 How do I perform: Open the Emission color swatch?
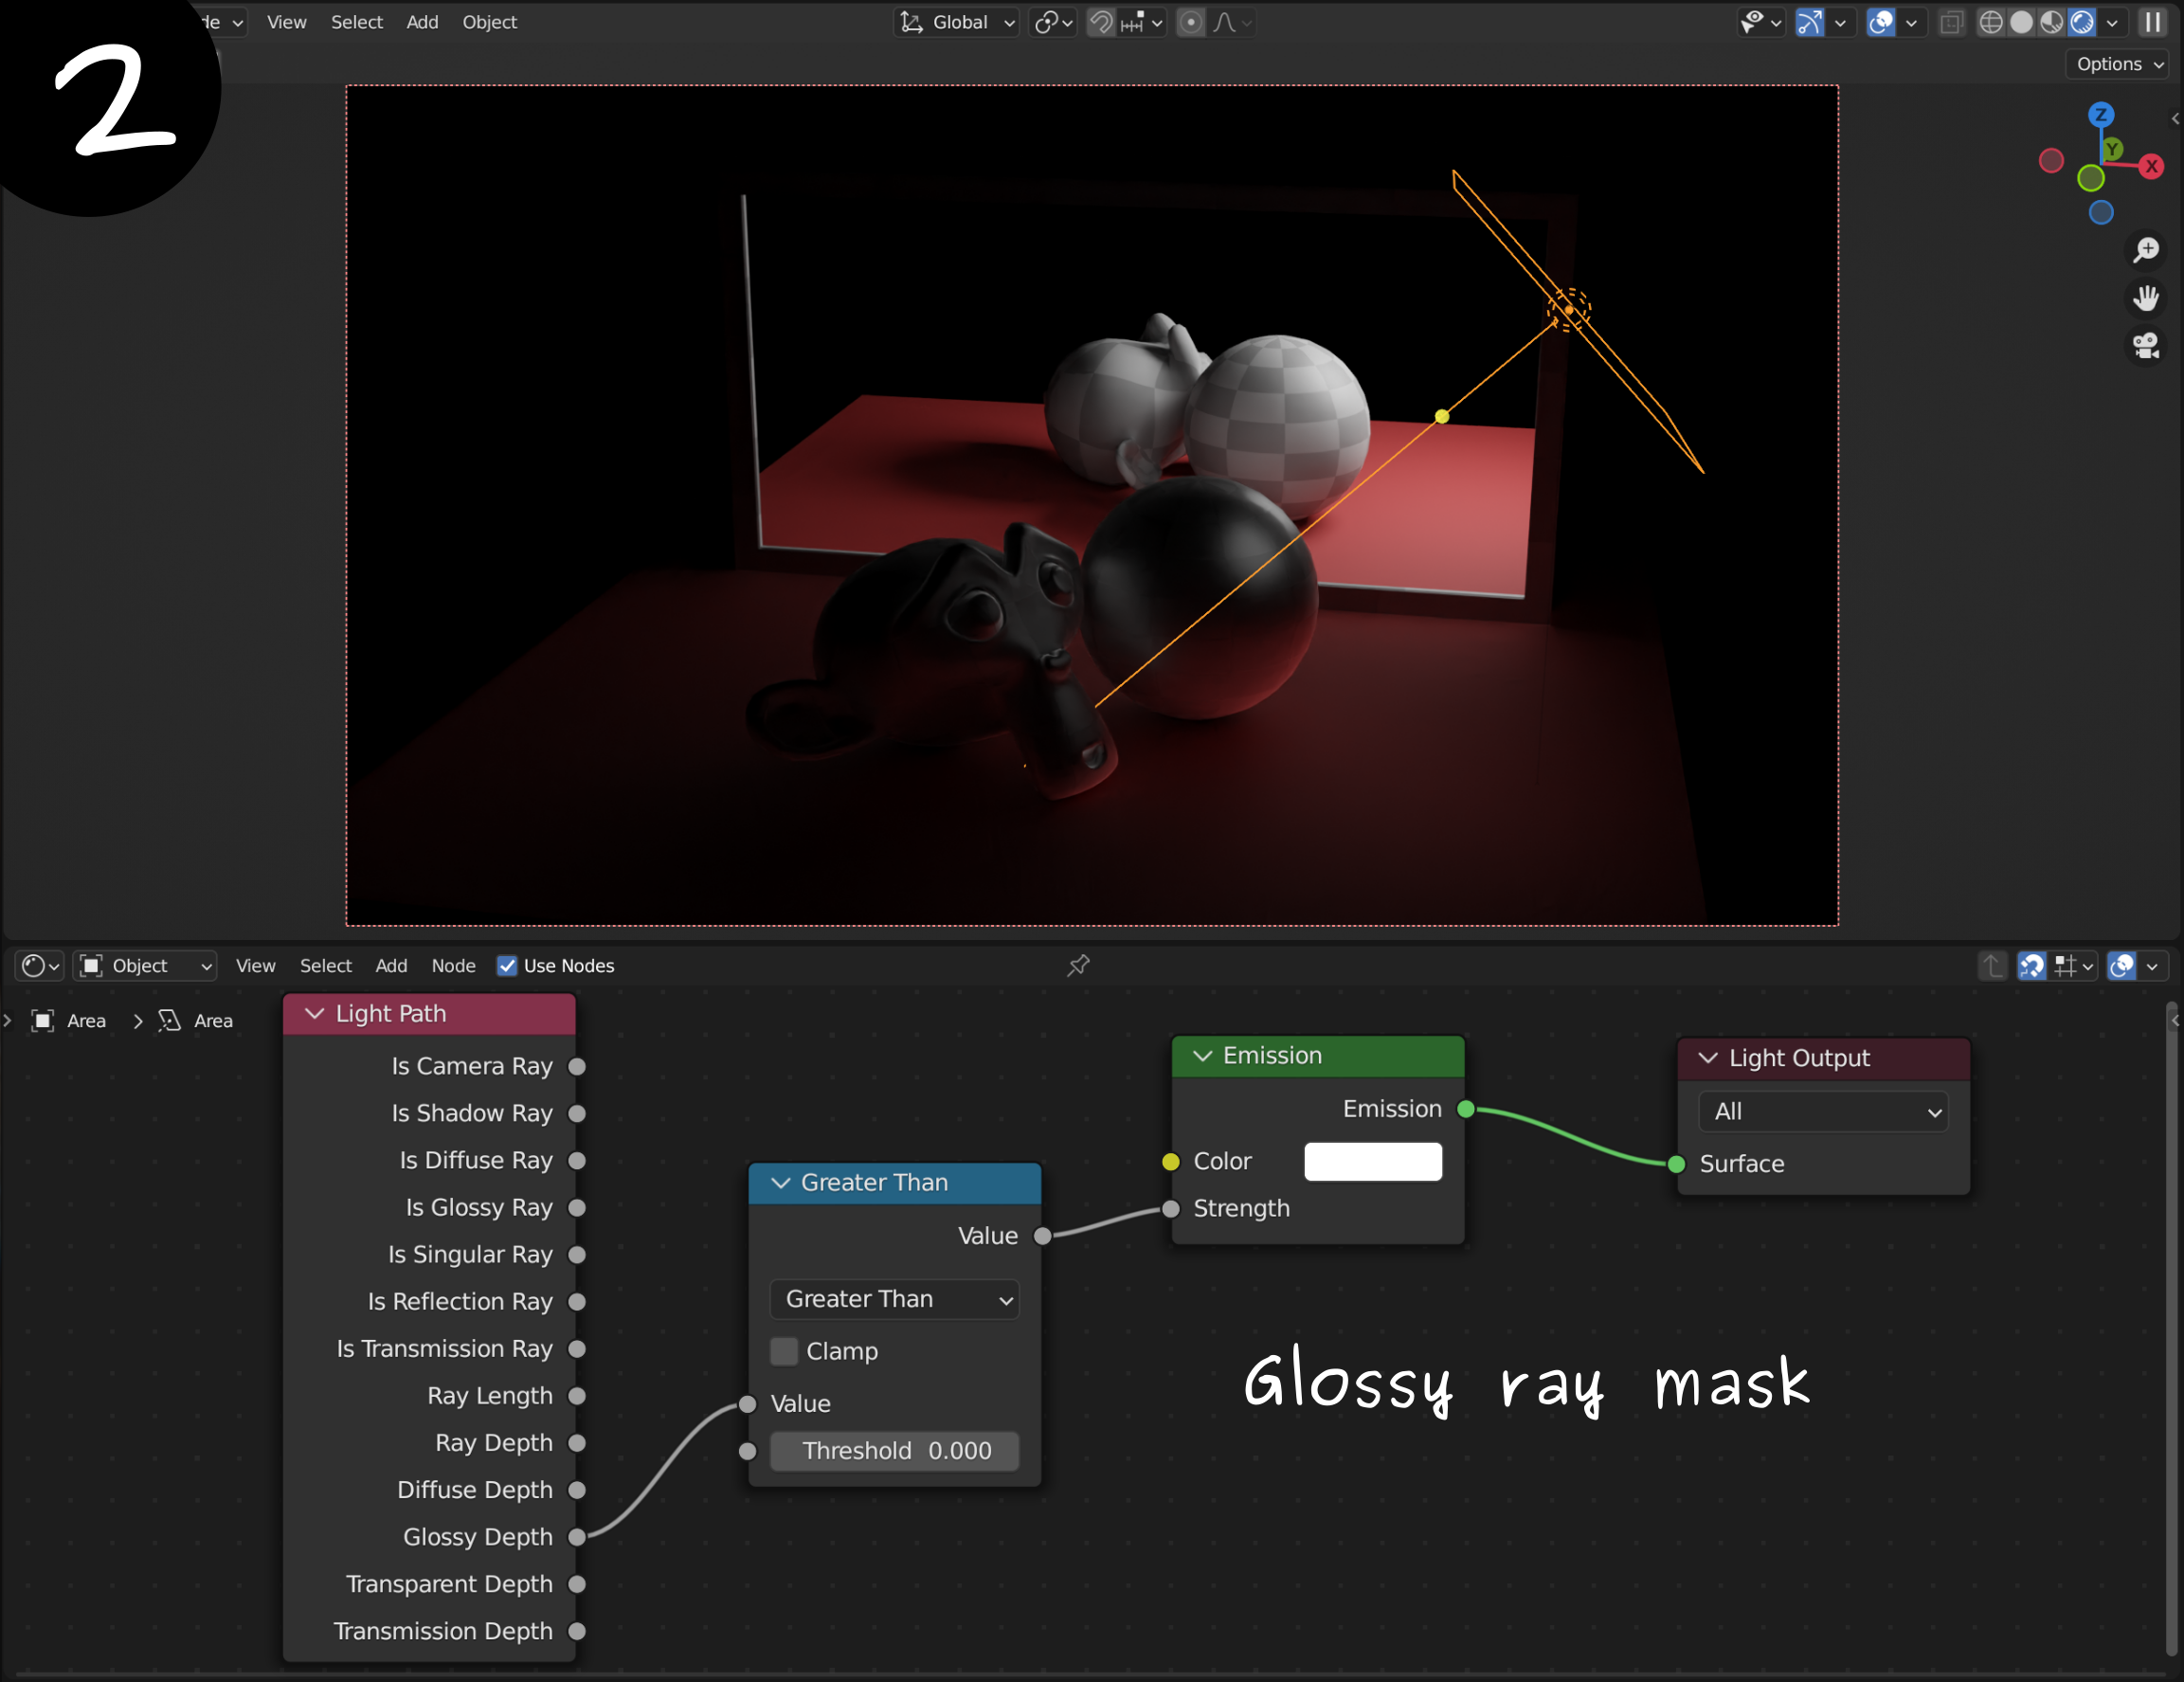(x=1372, y=1161)
